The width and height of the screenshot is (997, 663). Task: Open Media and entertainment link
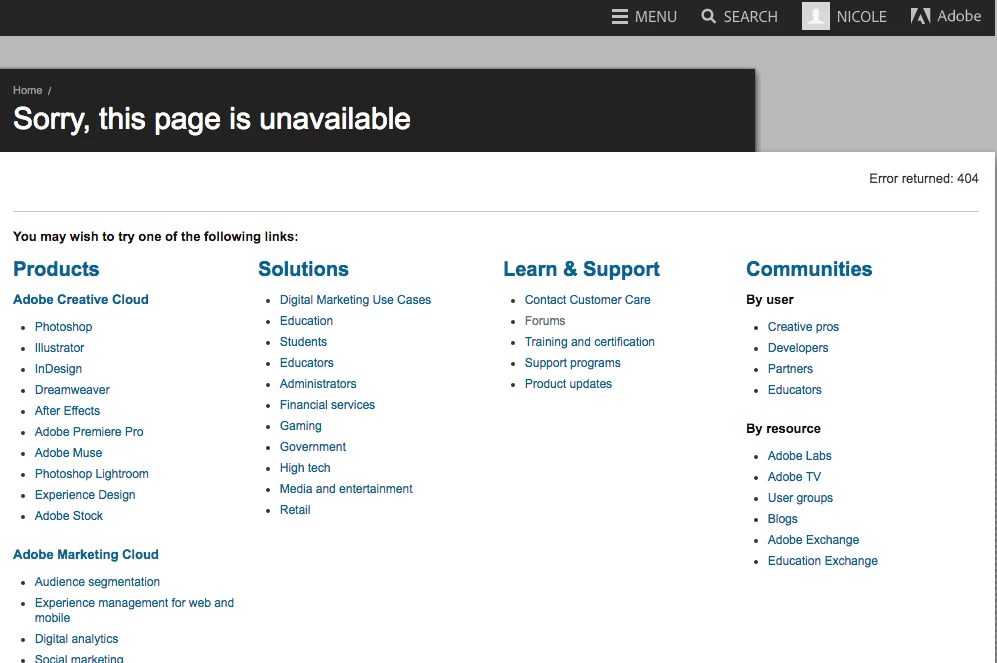coord(346,488)
